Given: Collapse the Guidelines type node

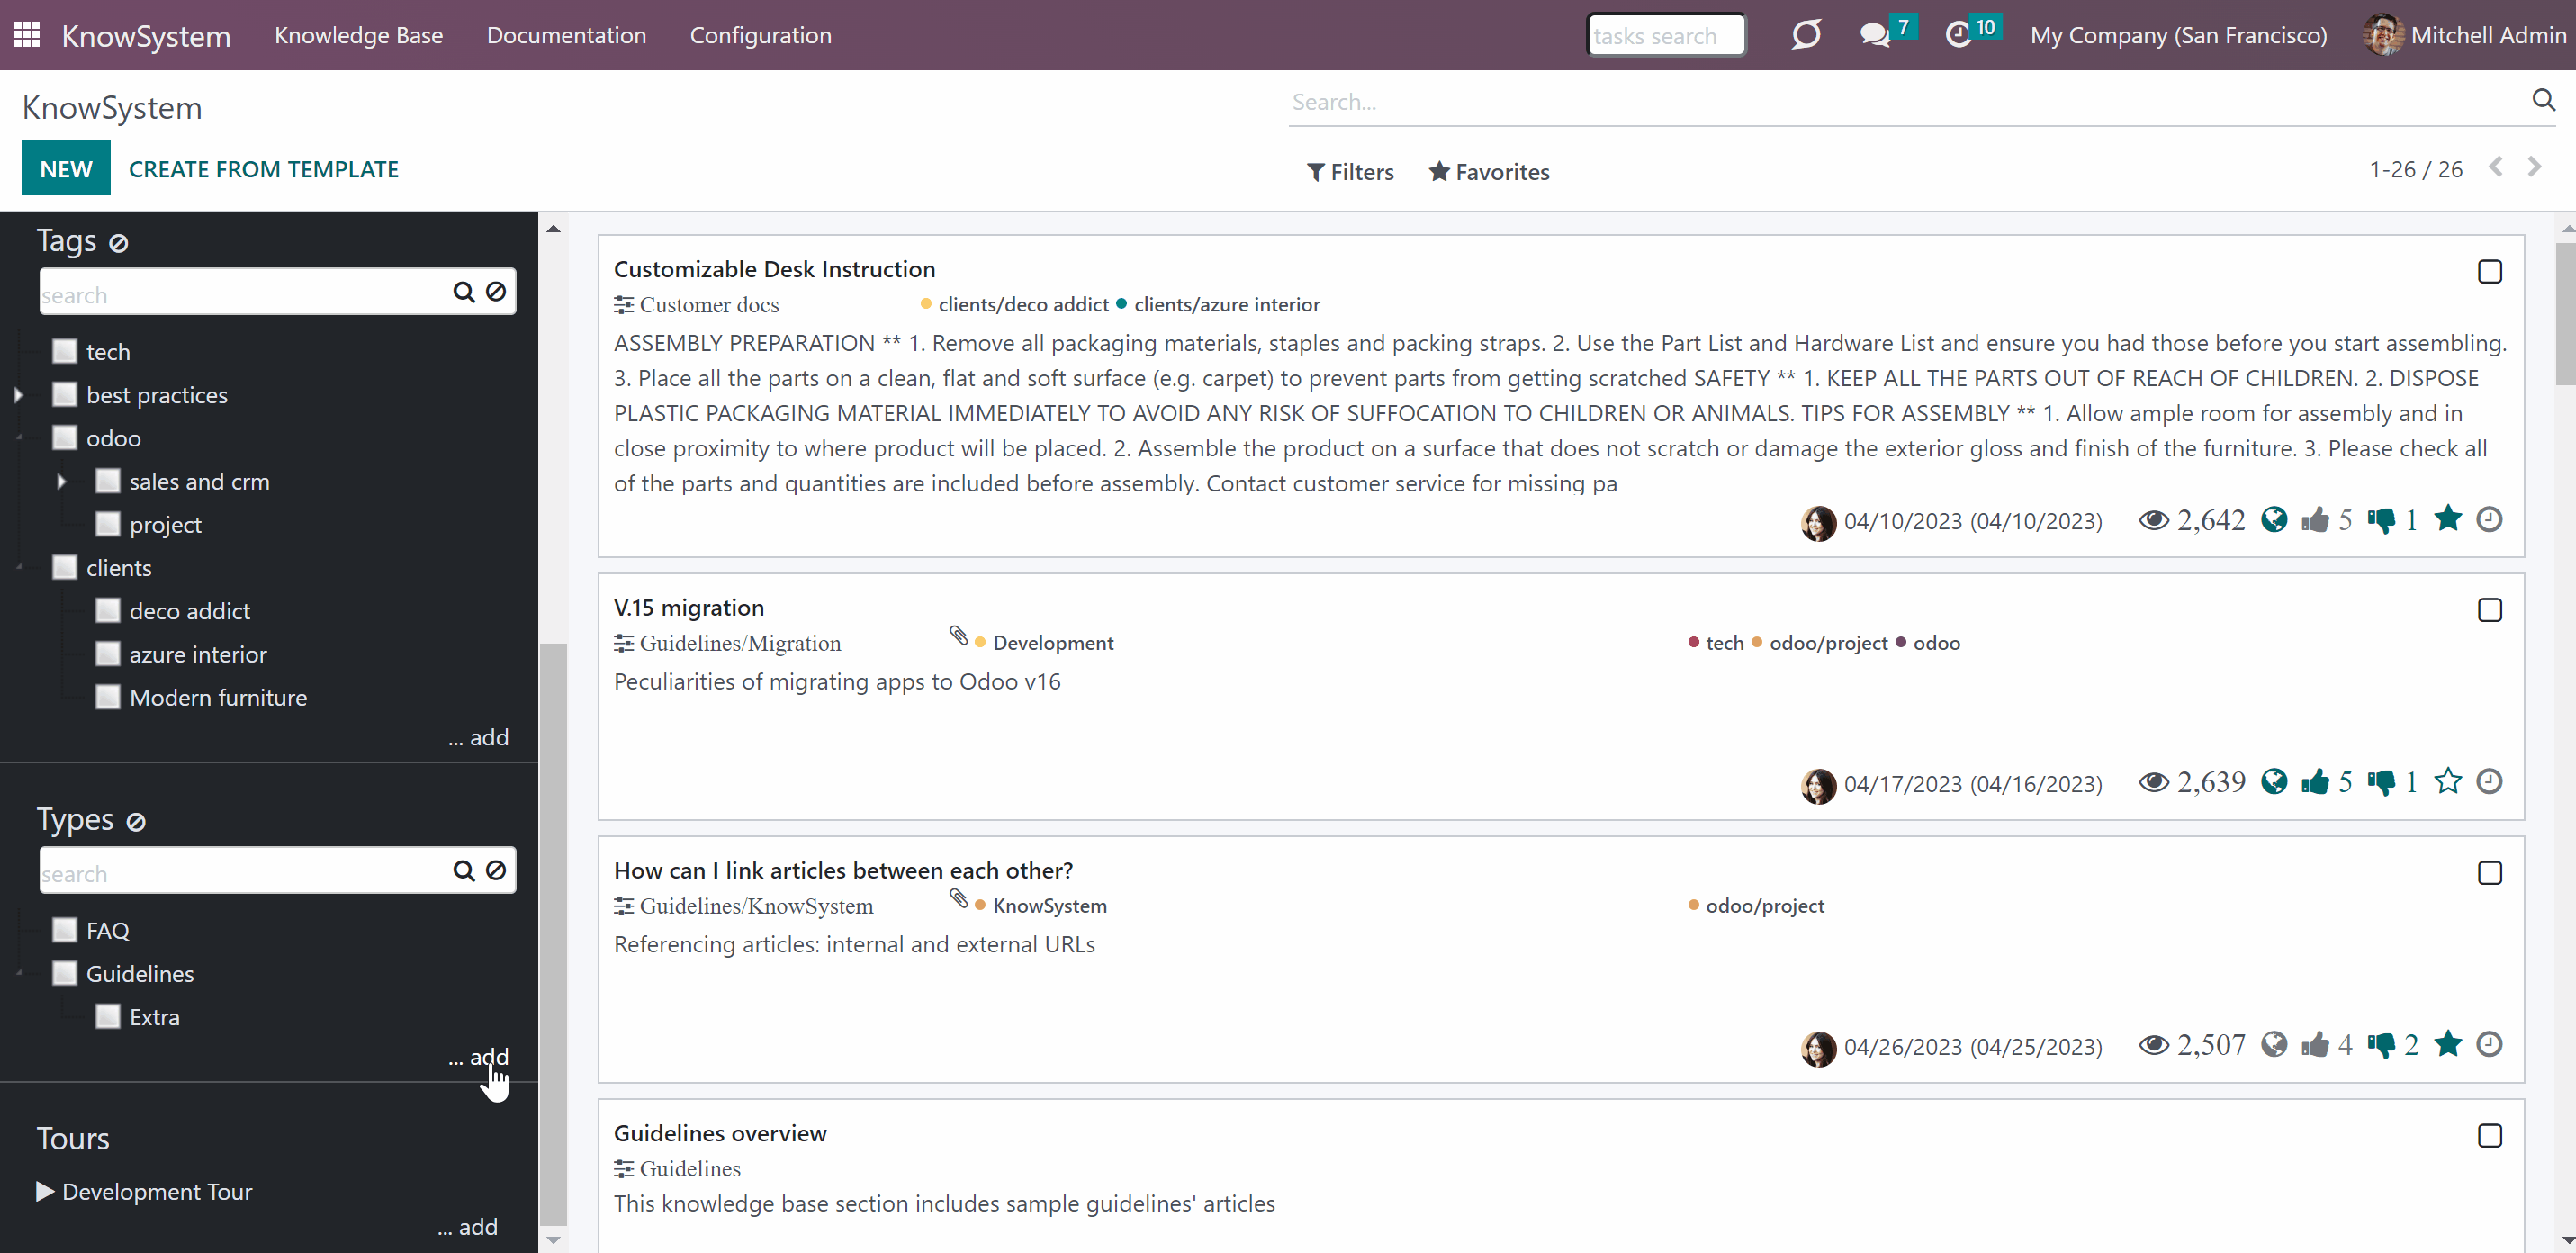Looking at the screenshot, I should (19, 973).
